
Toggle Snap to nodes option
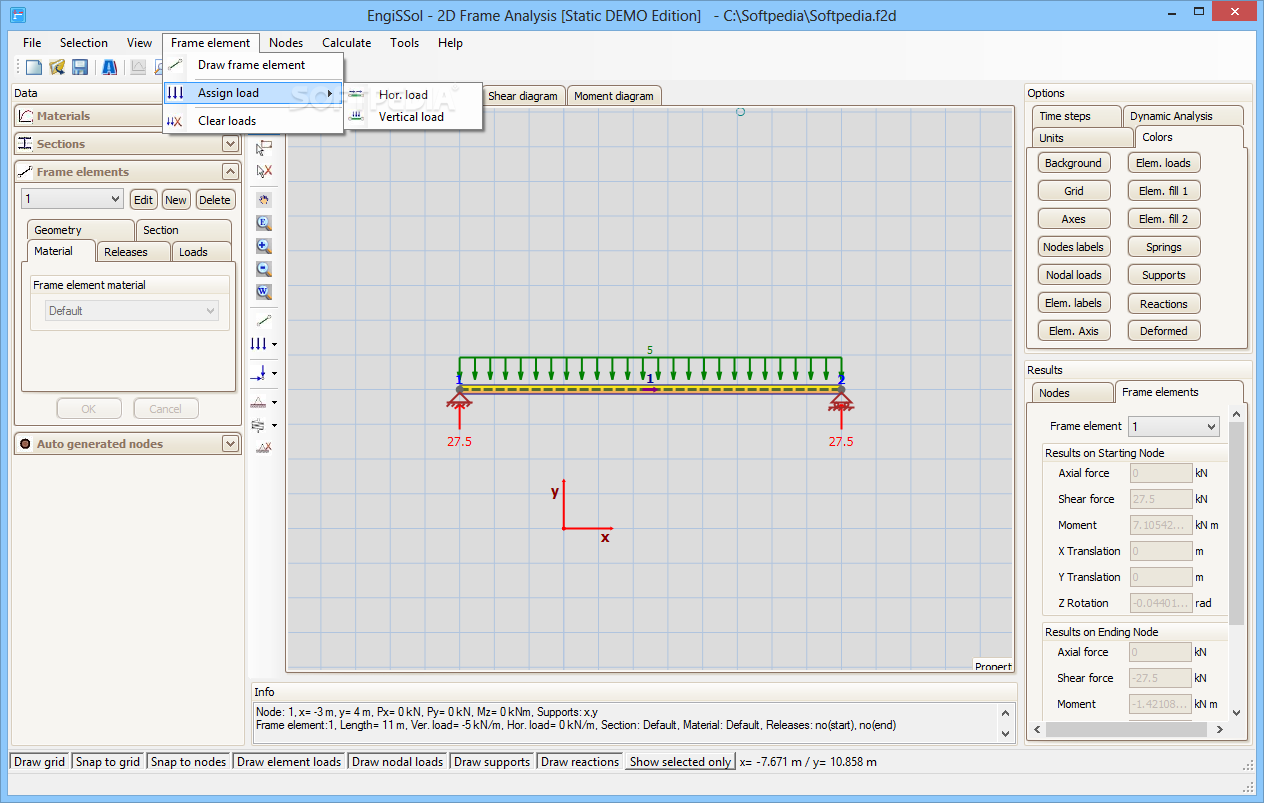(189, 762)
